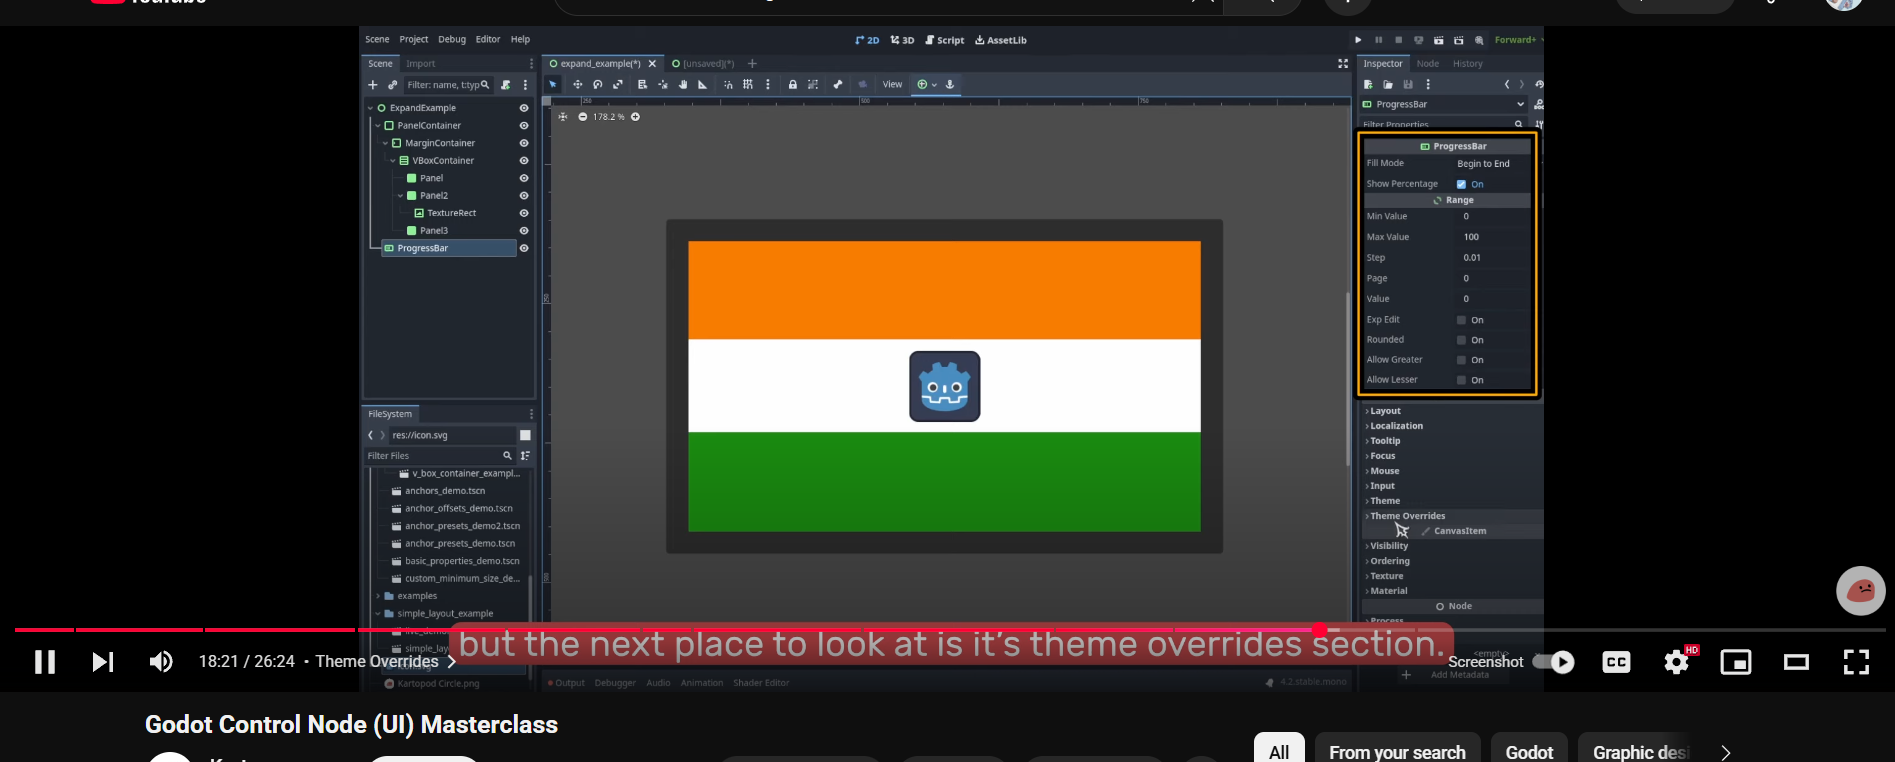1895x762 pixels.
Task: Hide the ProgressBar node visibility
Action: [x=523, y=248]
